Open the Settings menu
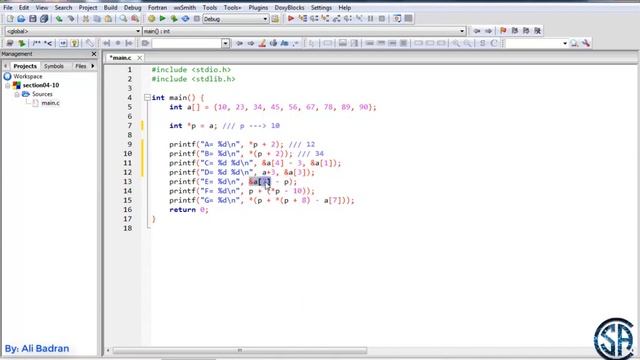The image size is (640, 360). pos(321,7)
